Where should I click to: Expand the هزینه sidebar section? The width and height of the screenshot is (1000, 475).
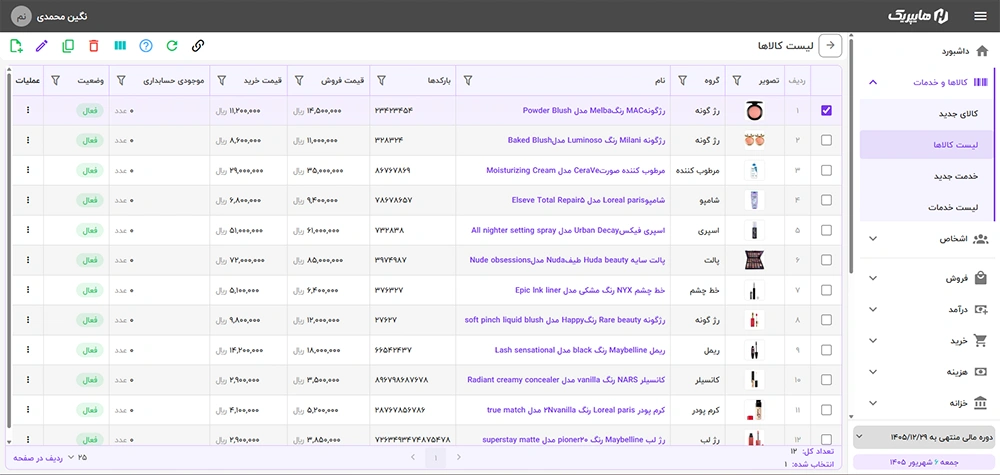873,372
